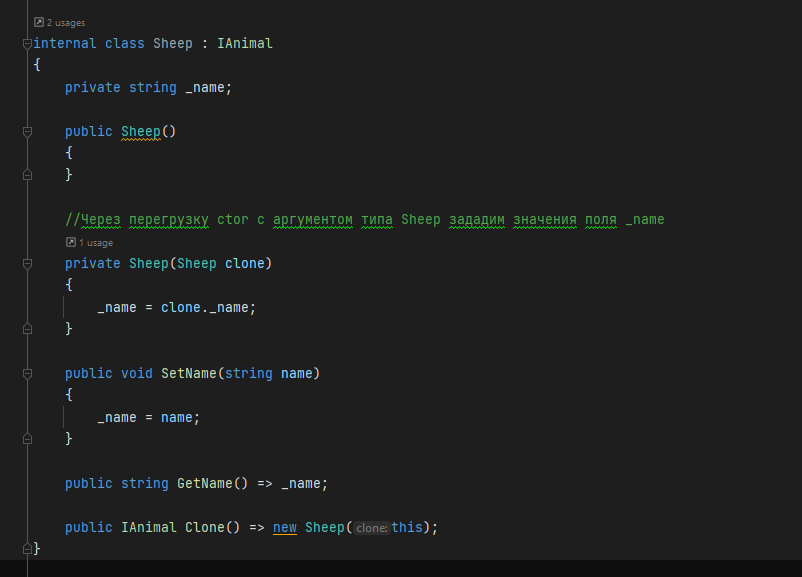
Task: Click fold end marker after '_name = clone._name;'
Action: (28, 329)
